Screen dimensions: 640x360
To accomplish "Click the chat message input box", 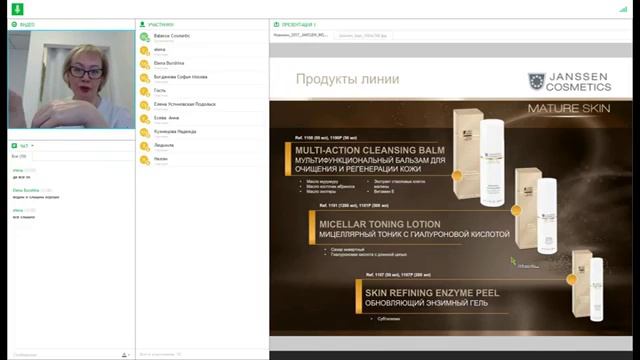I will coord(65,355).
